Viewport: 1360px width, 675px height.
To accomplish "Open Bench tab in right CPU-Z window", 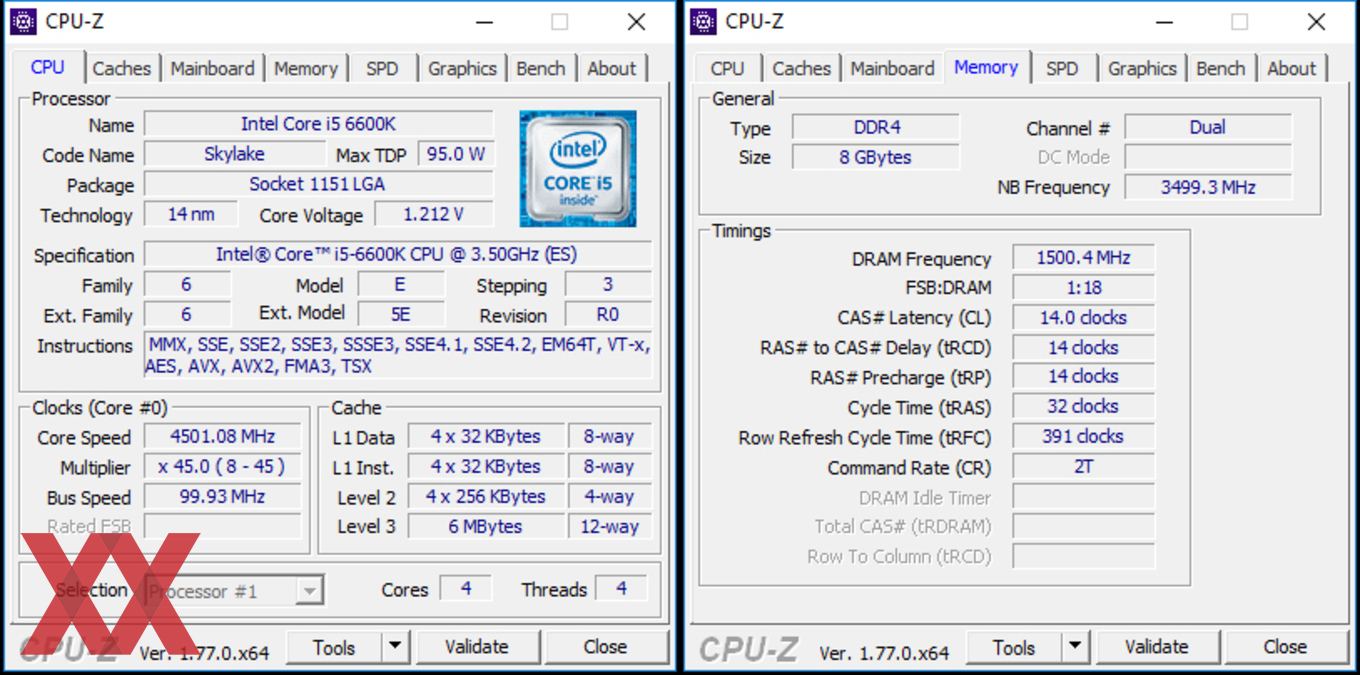I will pos(1221,69).
